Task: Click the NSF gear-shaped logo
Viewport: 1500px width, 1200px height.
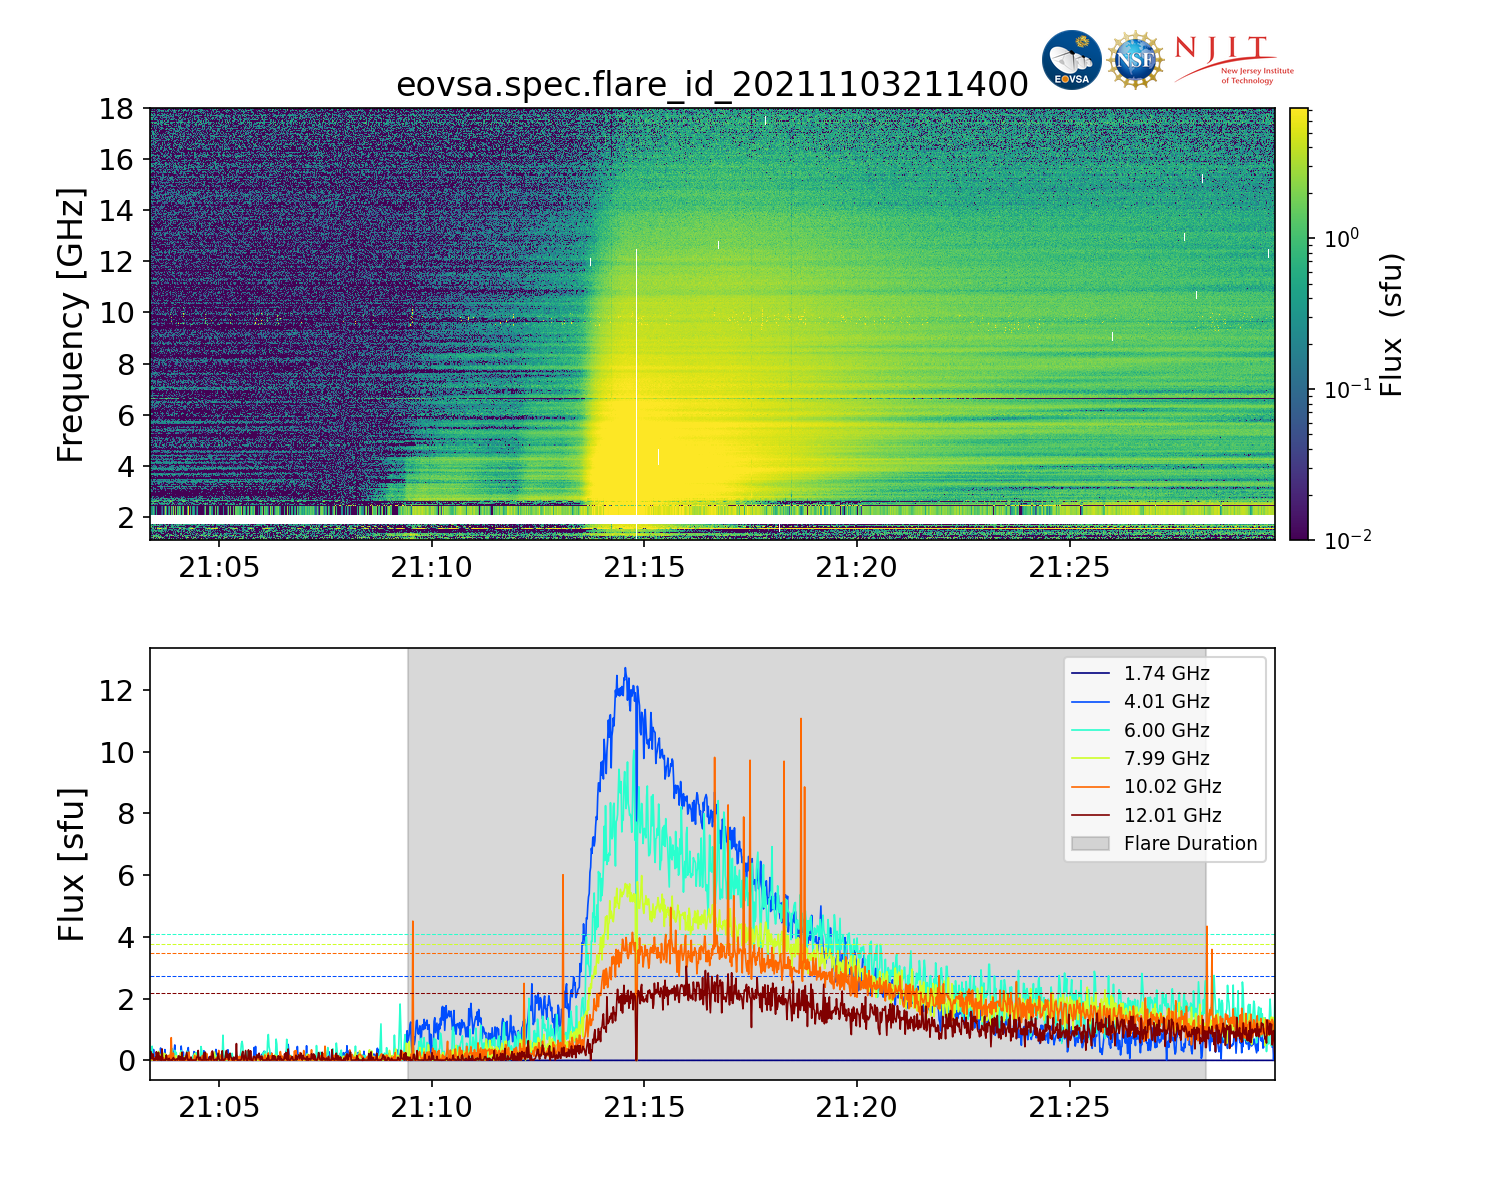Action: [1135, 60]
